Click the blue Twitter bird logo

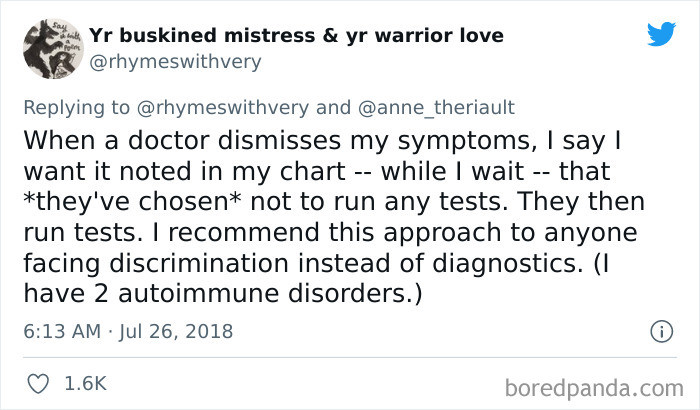[661, 34]
